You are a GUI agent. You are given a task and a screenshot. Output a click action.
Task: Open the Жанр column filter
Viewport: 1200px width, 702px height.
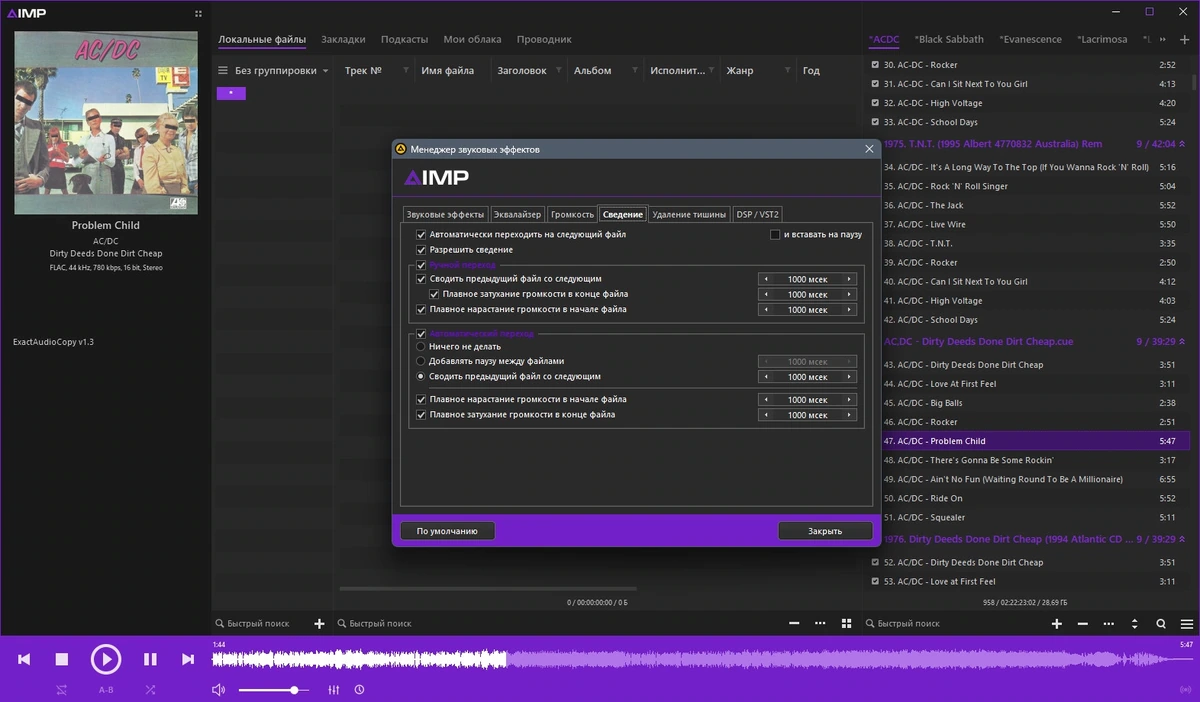click(x=788, y=71)
